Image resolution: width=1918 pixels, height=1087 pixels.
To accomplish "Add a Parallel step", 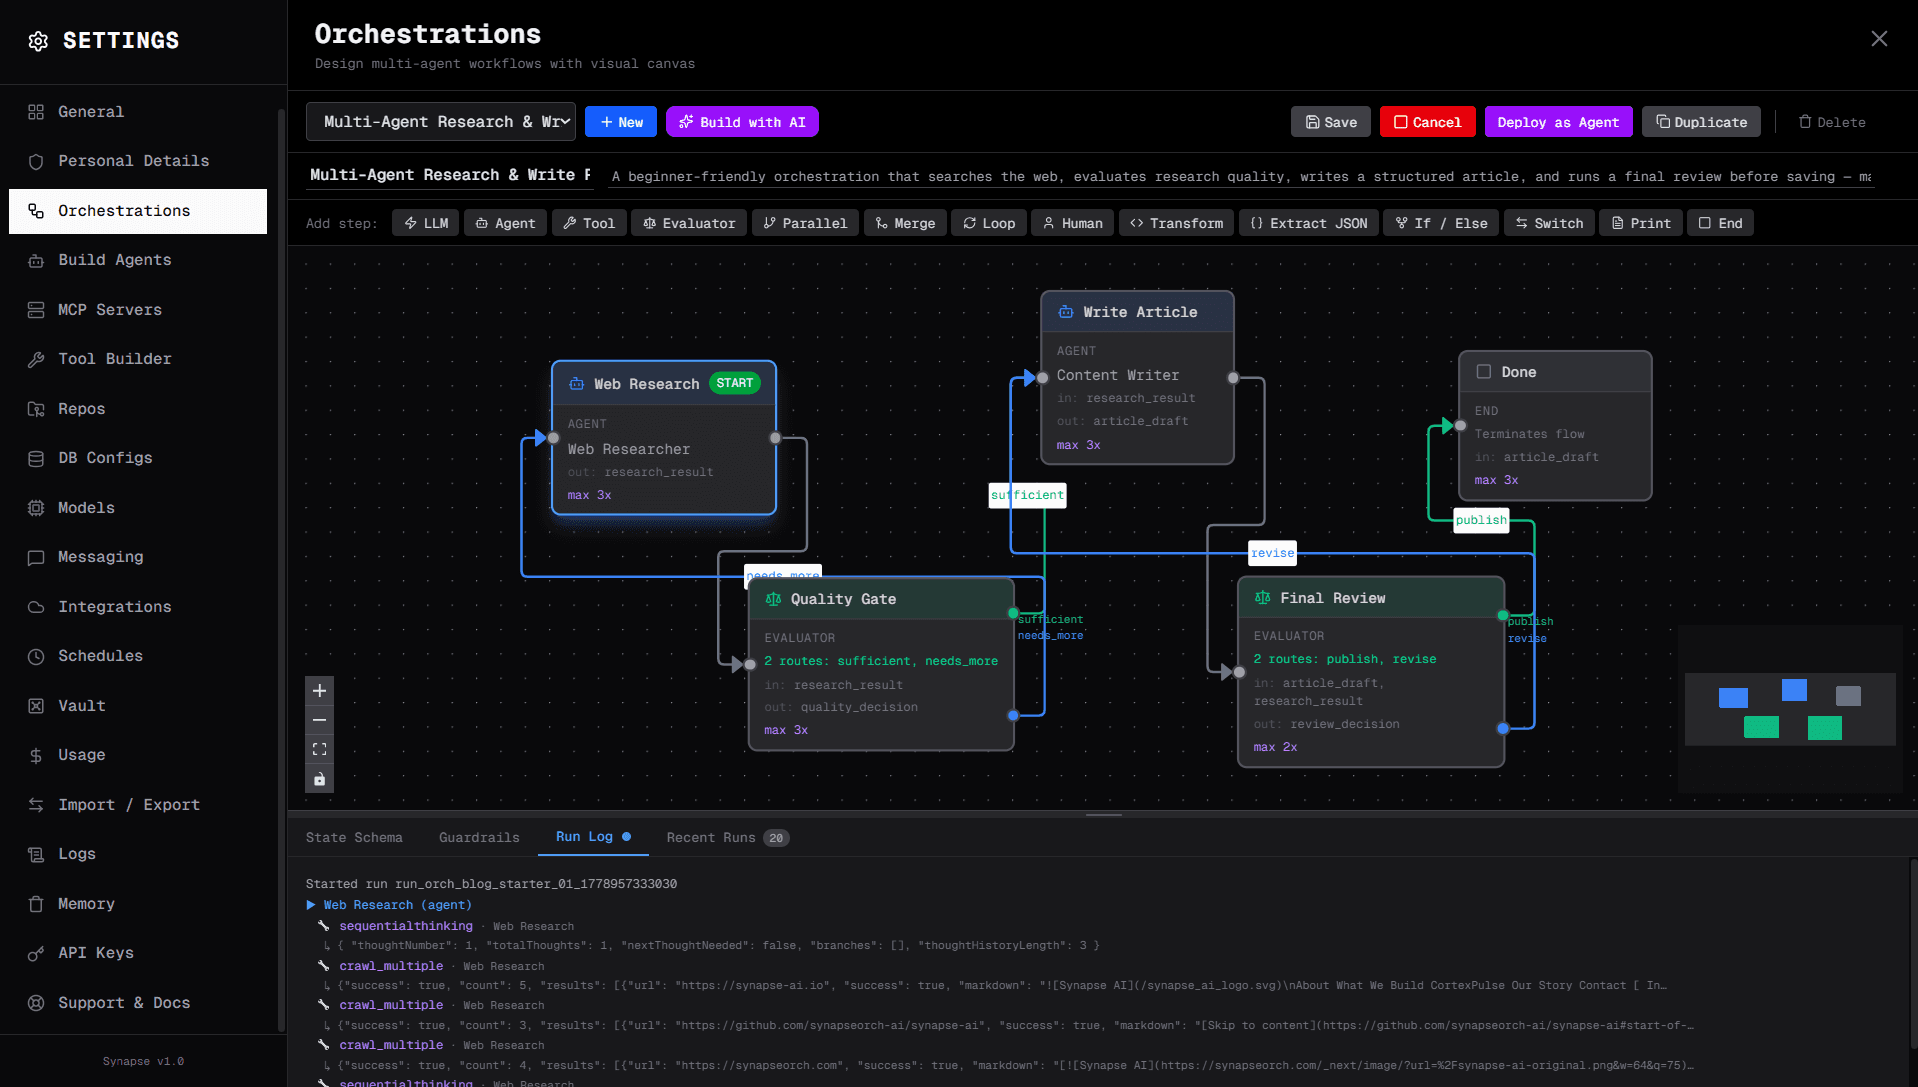I will (805, 223).
